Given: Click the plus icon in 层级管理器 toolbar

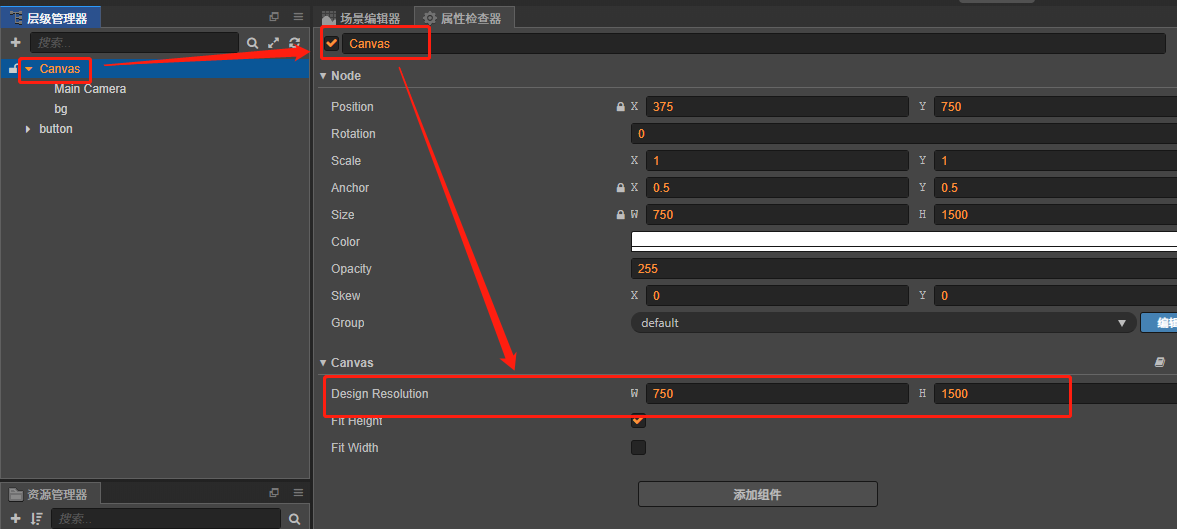Looking at the screenshot, I should click(x=15, y=43).
